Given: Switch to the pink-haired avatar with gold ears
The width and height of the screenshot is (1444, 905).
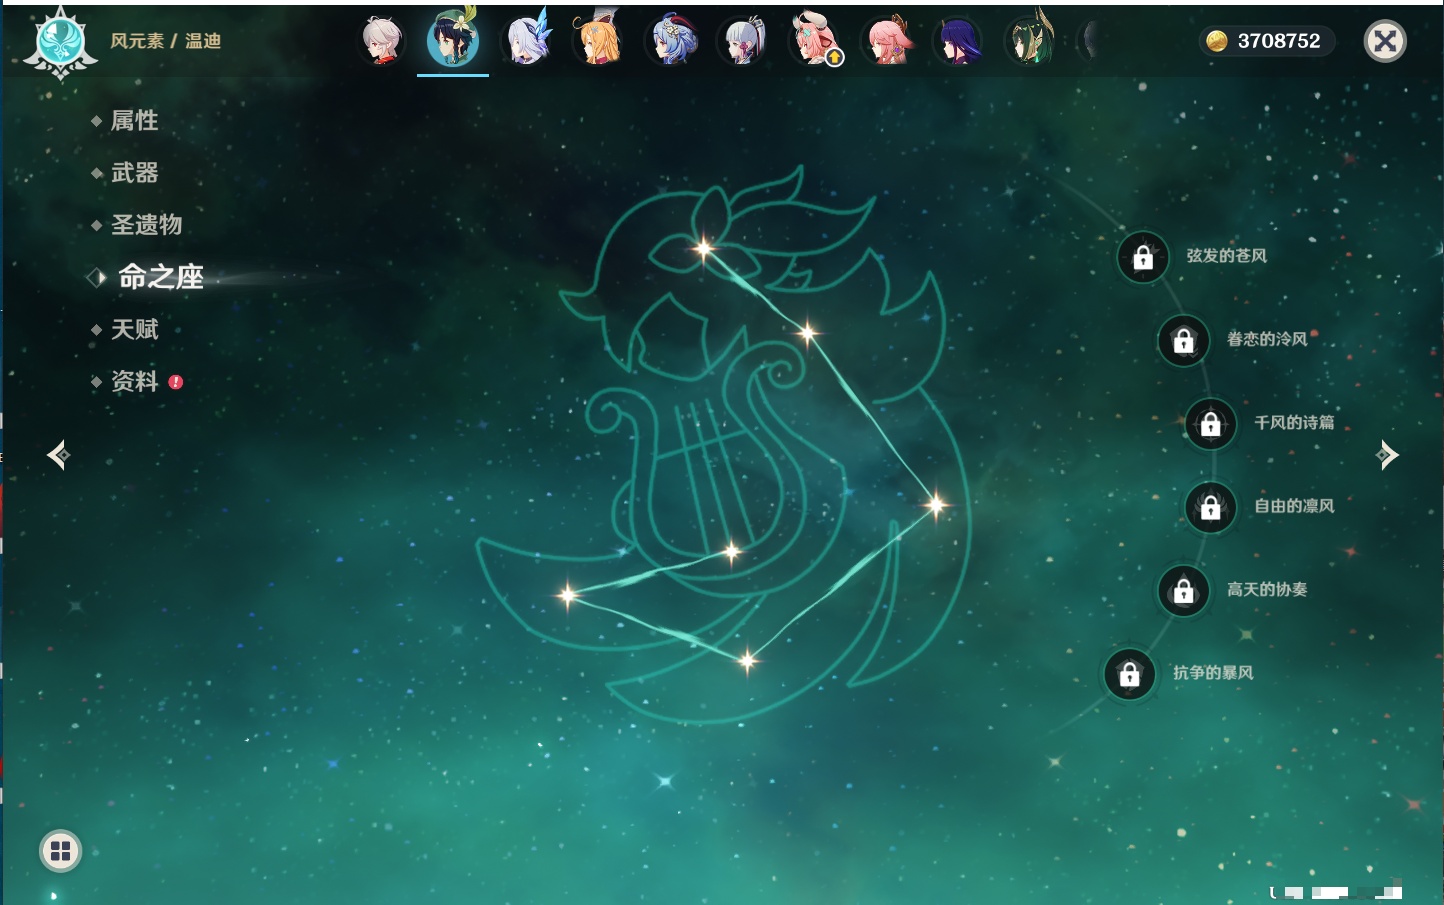Looking at the screenshot, I should [888, 41].
